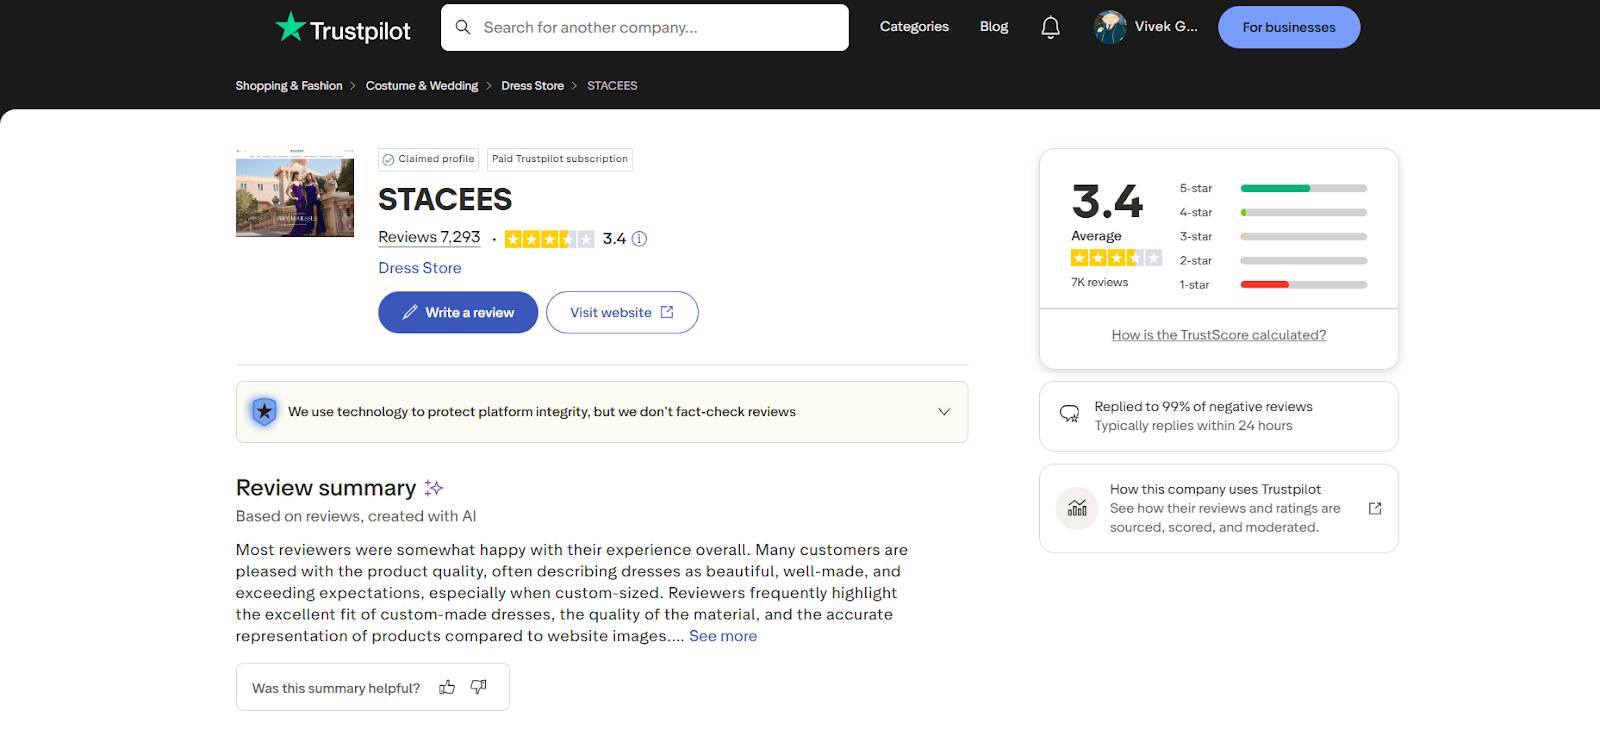Open the Vivek G... account menu

1166,27
